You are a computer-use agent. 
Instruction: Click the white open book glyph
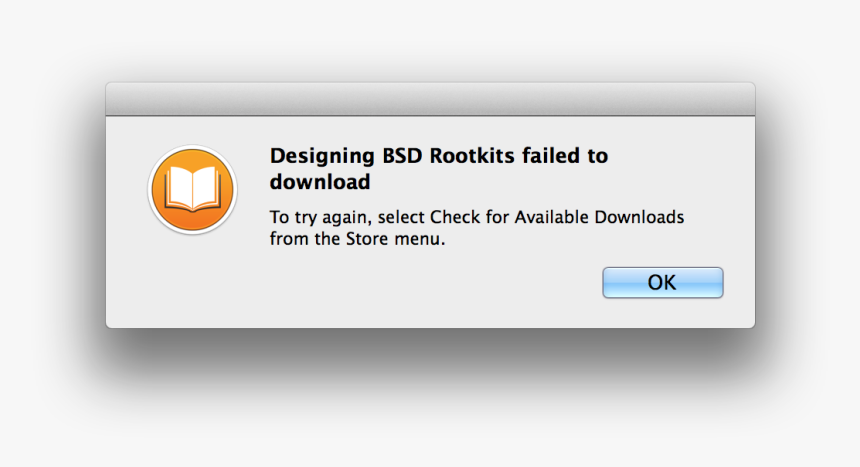[191, 188]
